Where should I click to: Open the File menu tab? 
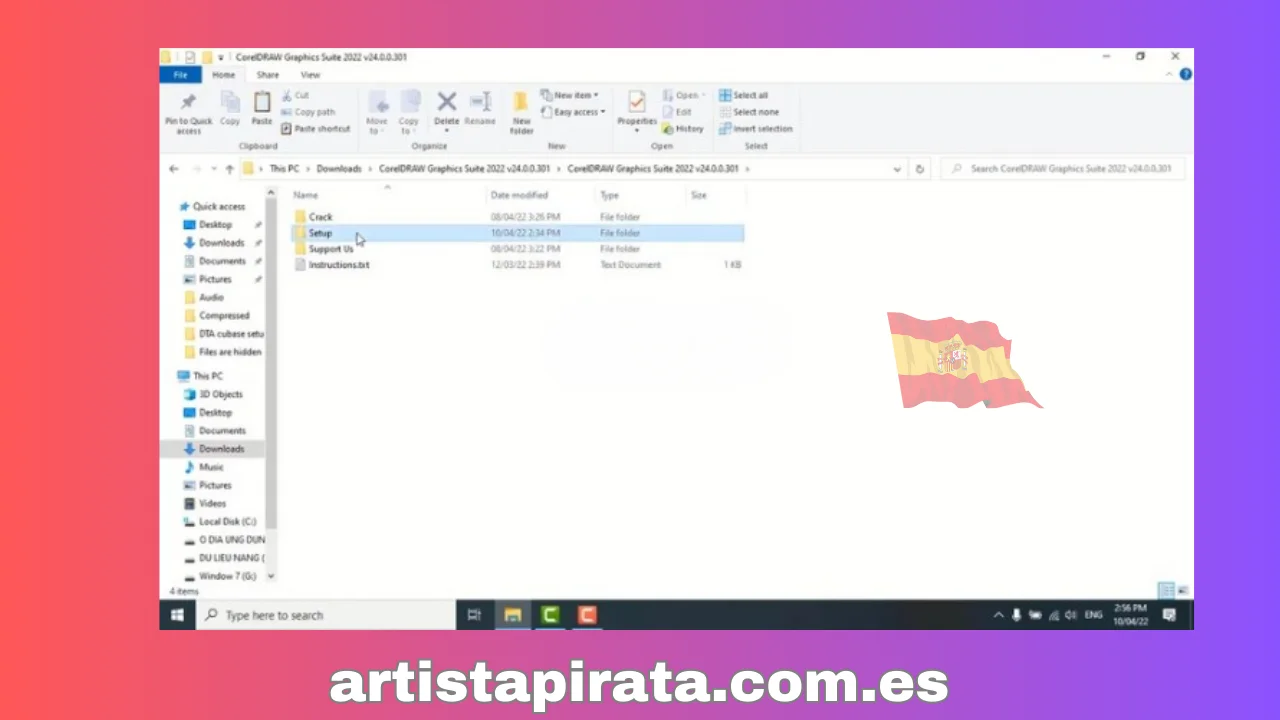(x=180, y=75)
